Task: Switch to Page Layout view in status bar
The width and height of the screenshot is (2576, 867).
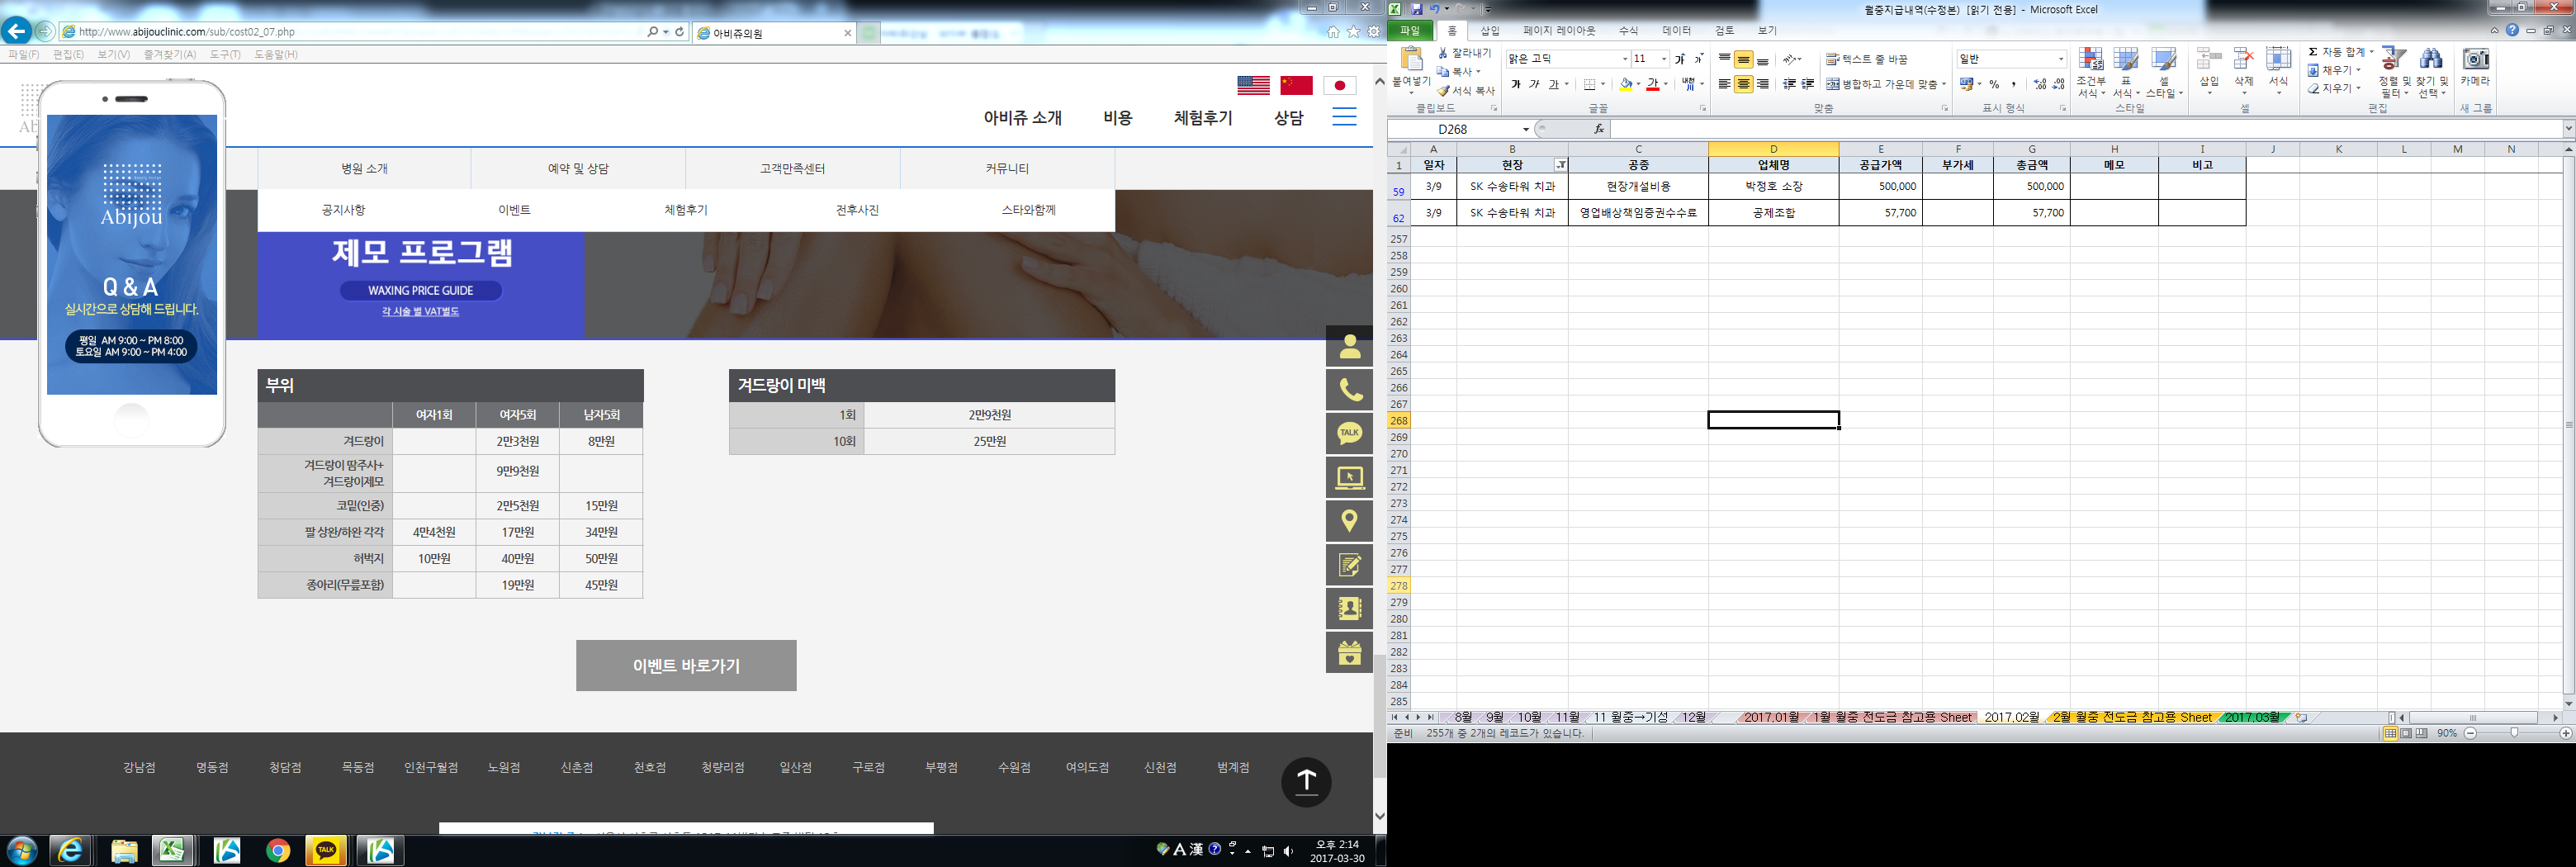Action: click(2406, 733)
